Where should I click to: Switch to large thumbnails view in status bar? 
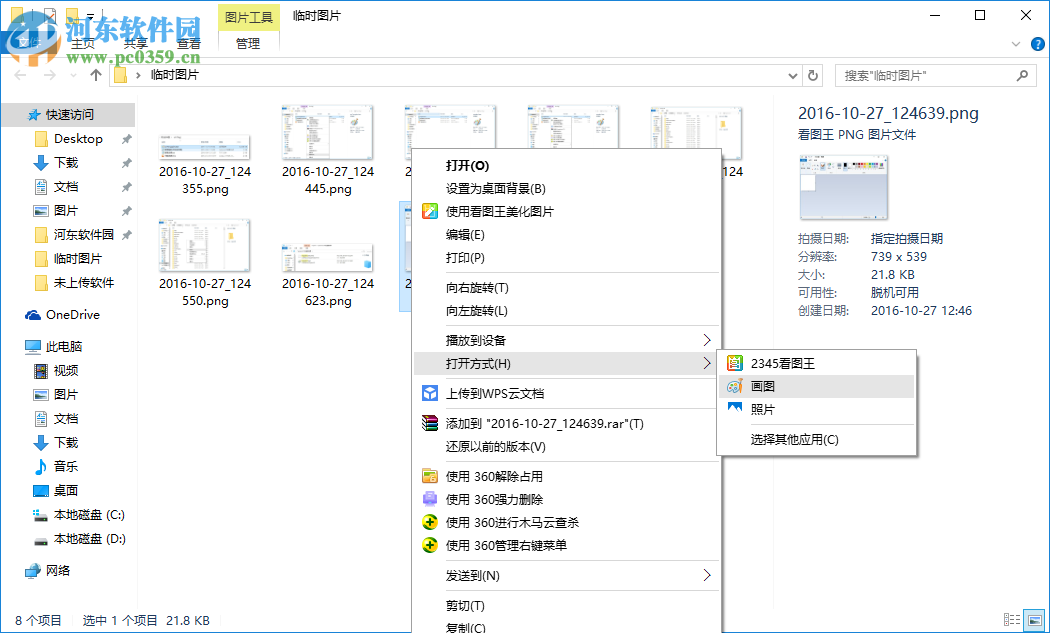pyautogui.click(x=1035, y=620)
